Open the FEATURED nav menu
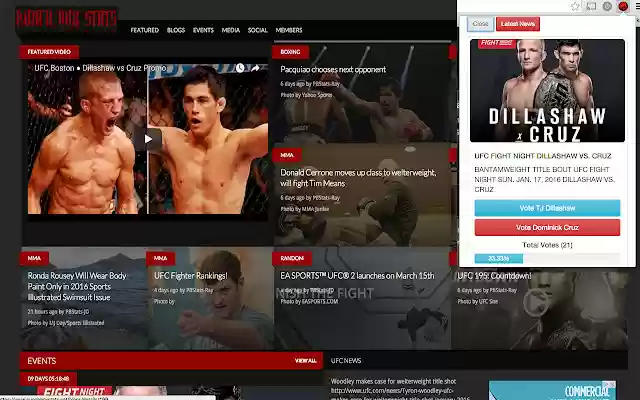Image resolution: width=640 pixels, height=400 pixels. pos(144,30)
